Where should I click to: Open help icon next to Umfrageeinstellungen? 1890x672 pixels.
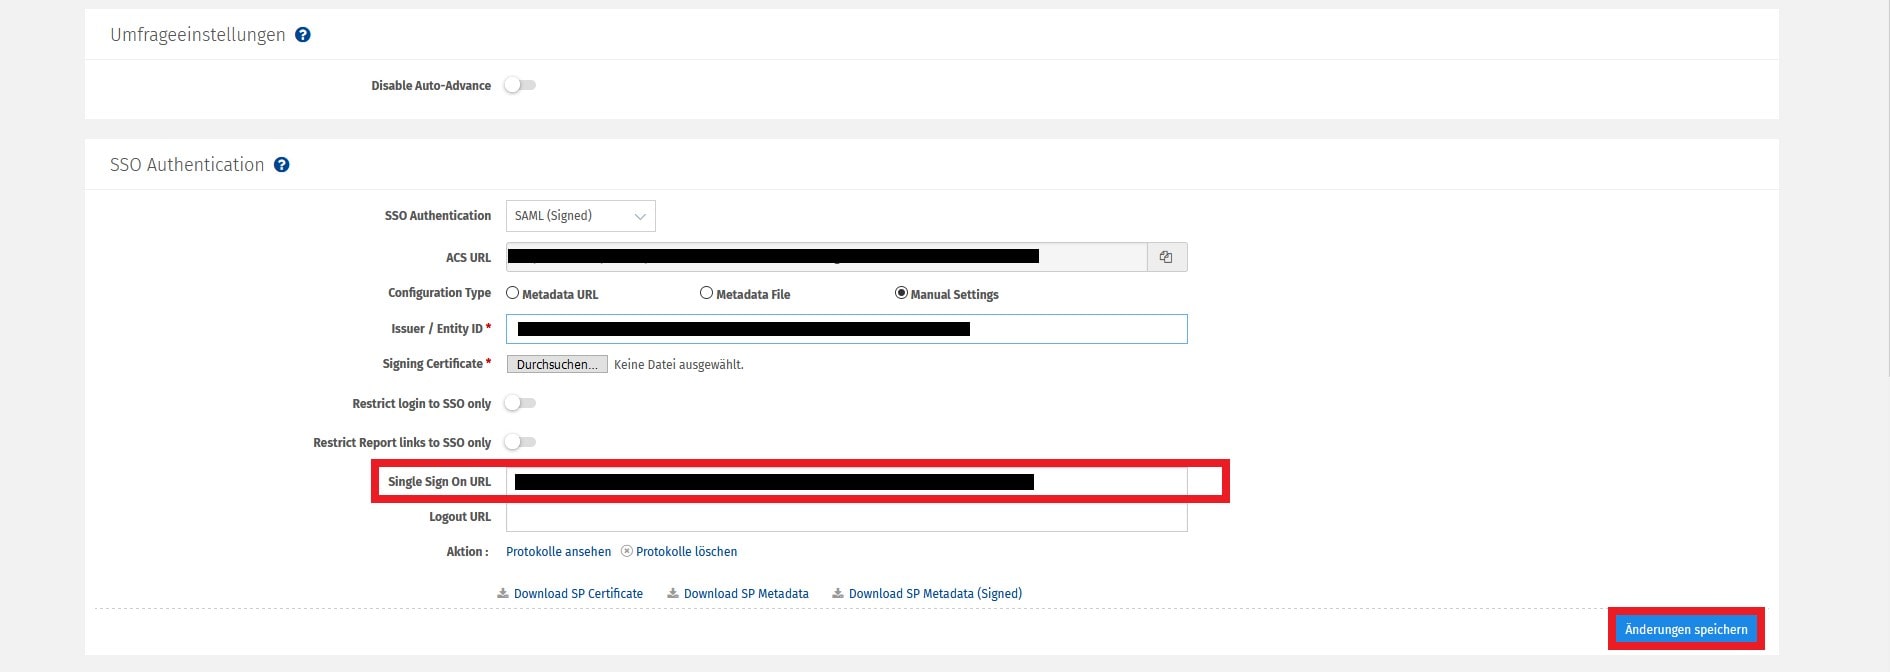click(303, 35)
